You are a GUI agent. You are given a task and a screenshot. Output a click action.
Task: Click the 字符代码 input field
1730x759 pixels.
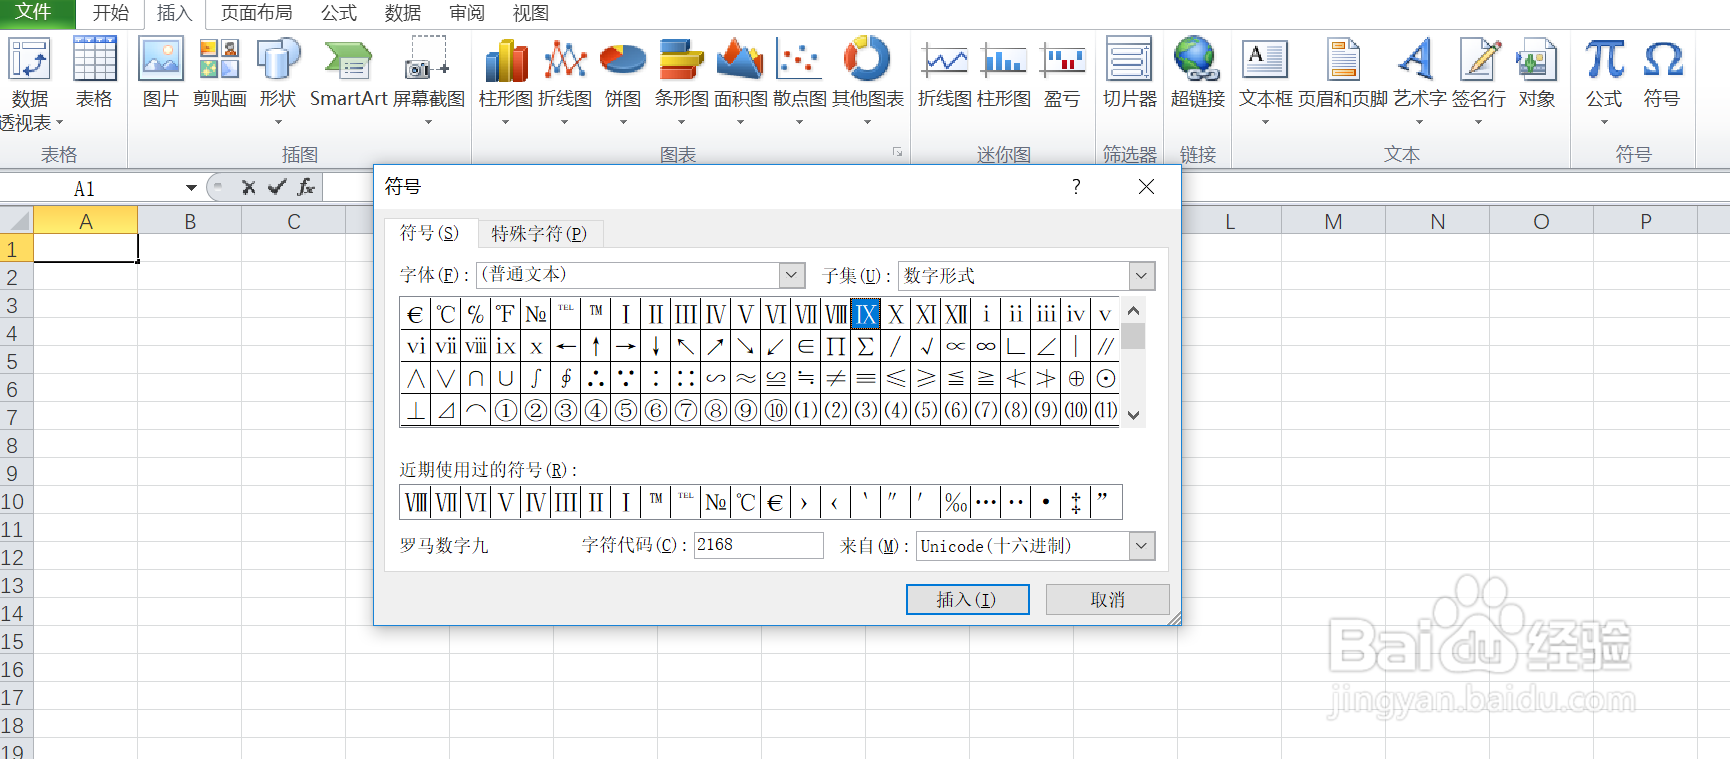tap(758, 545)
